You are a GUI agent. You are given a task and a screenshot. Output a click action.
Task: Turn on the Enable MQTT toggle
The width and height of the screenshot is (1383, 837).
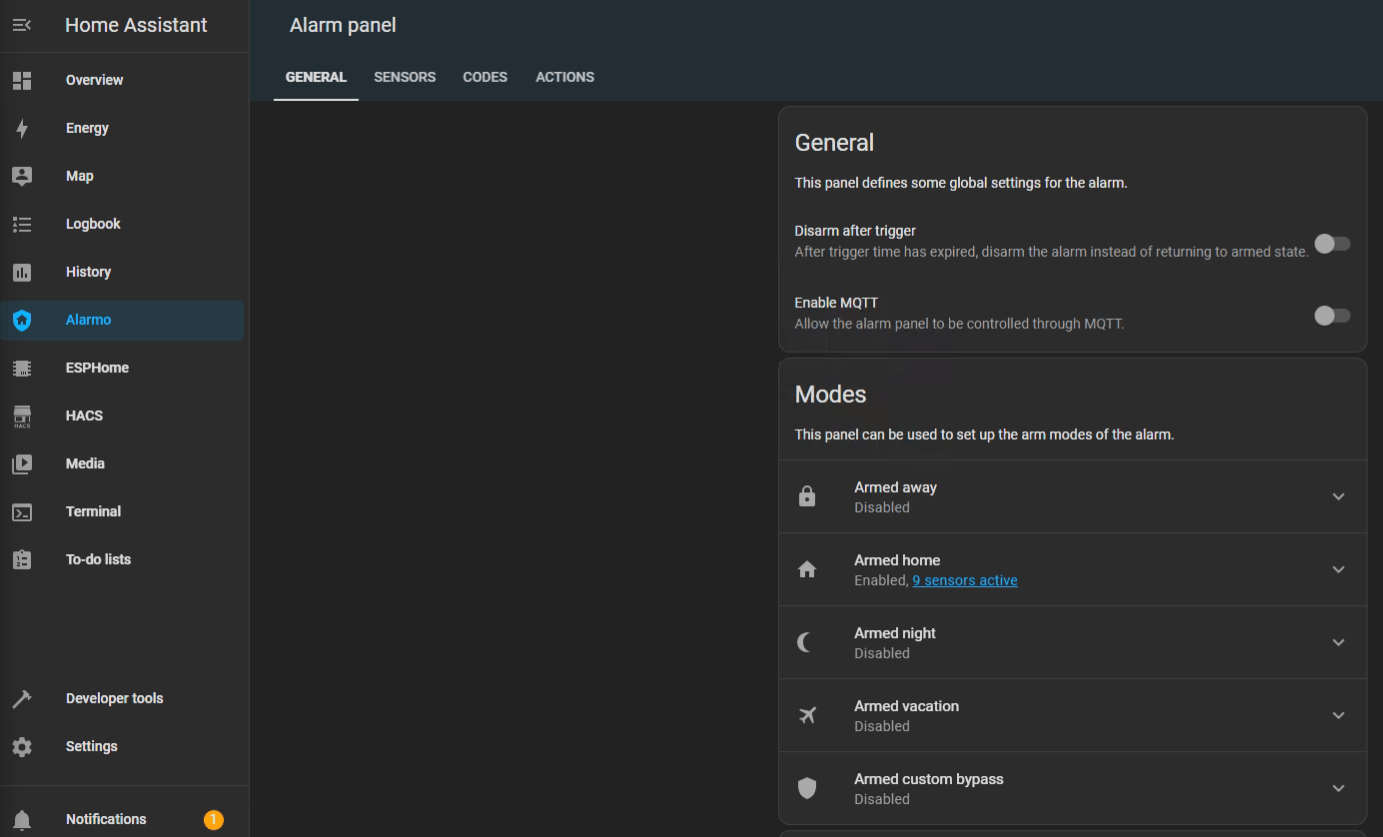click(1331, 315)
